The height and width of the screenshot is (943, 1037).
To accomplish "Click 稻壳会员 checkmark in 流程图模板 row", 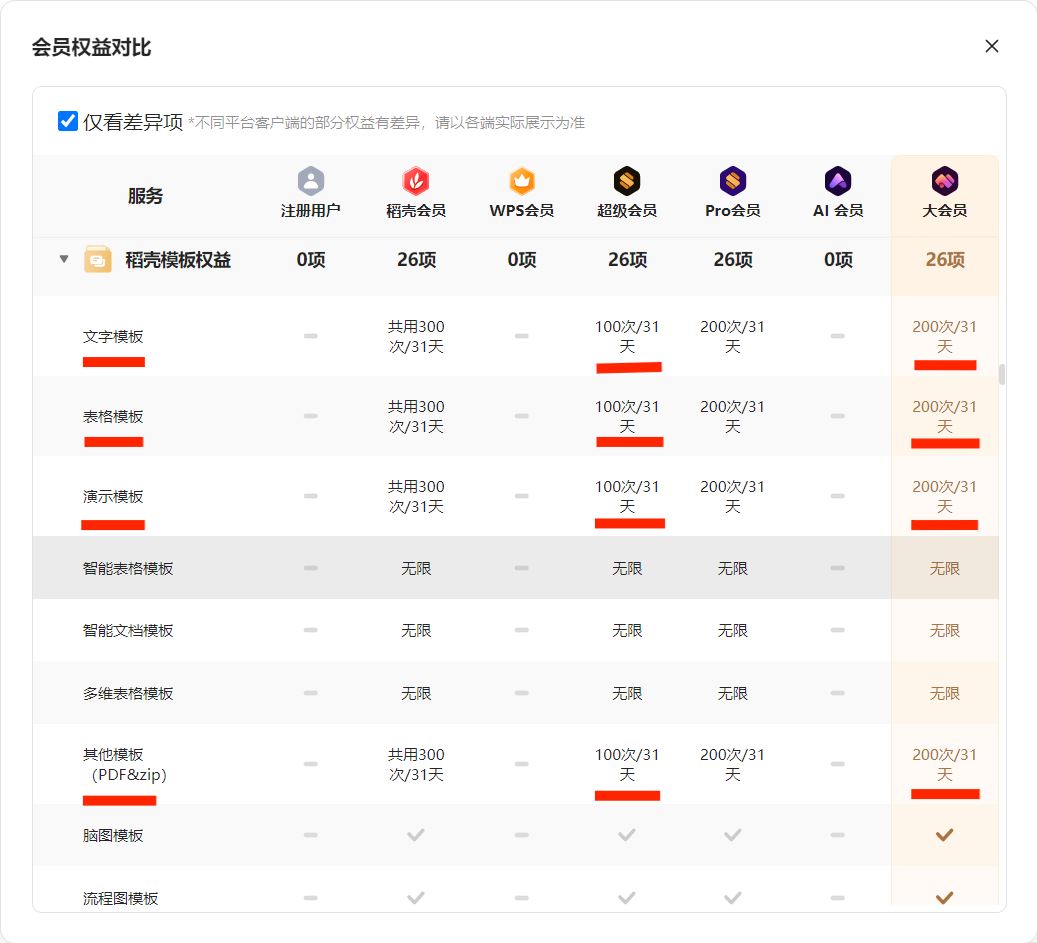I will coord(416,898).
